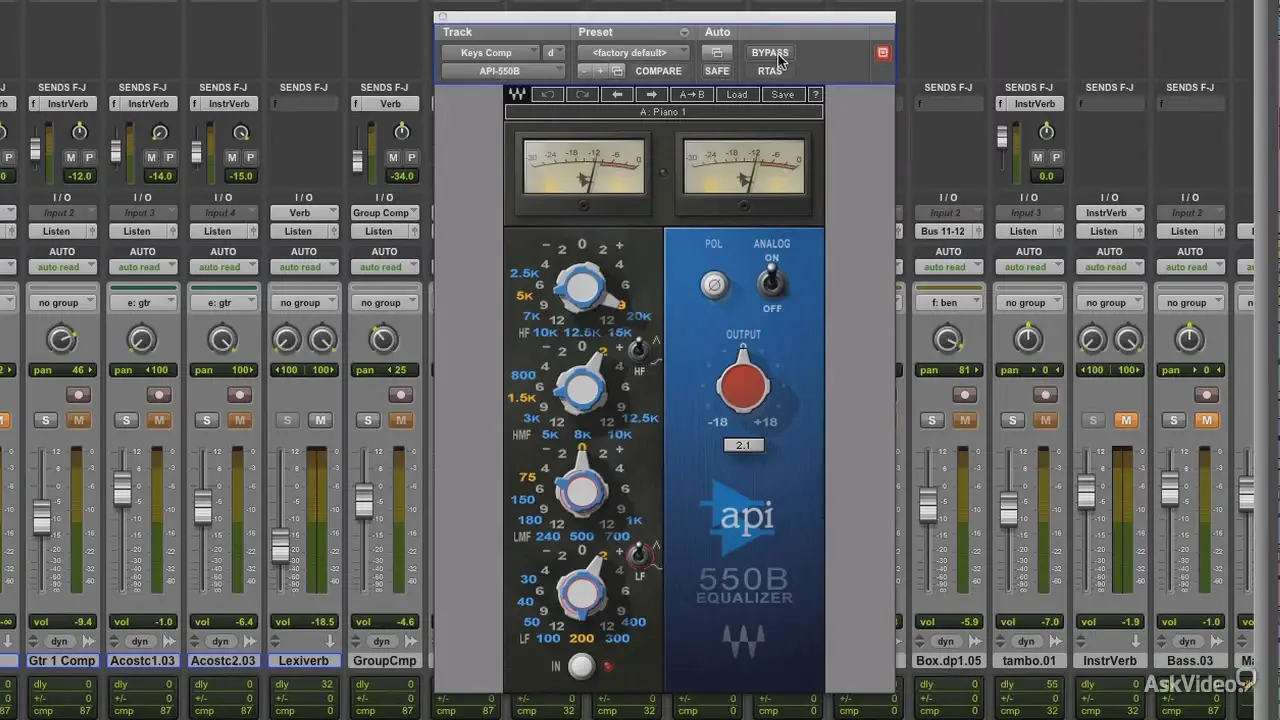Click the COMPARE button
The image size is (1280, 720).
click(658, 71)
